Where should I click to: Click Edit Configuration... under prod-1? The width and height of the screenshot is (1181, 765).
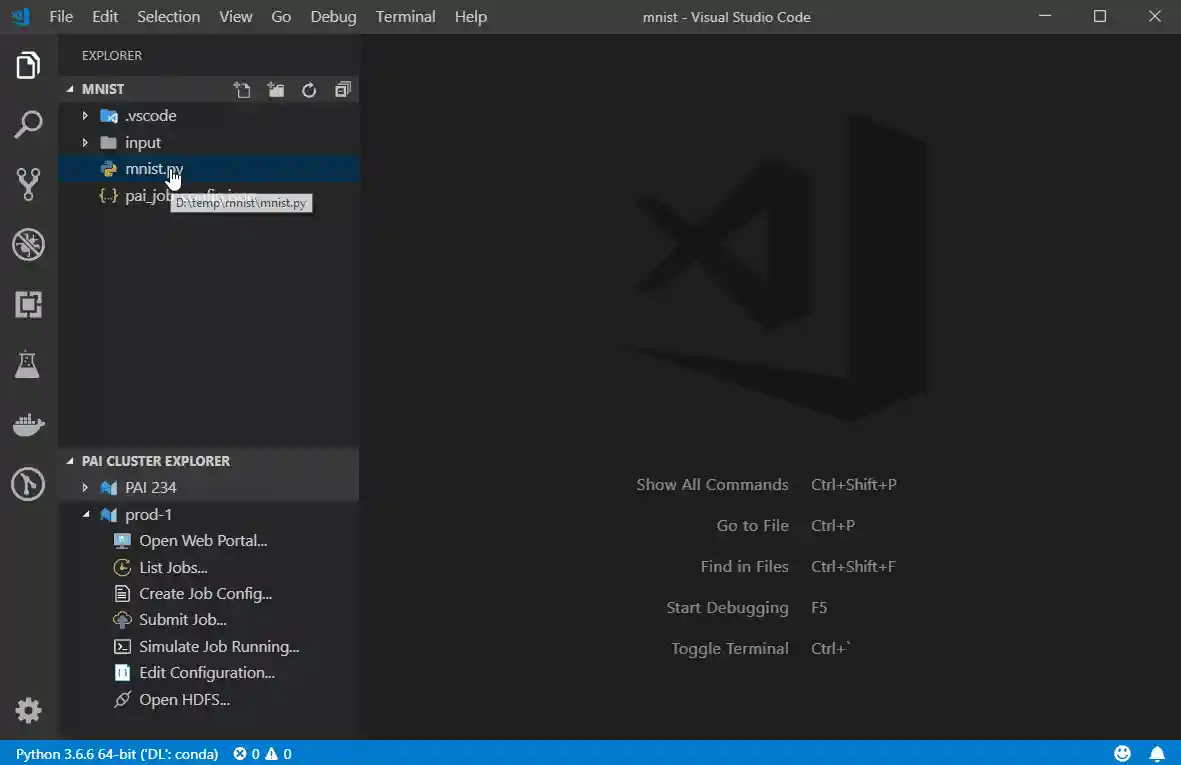[206, 673]
